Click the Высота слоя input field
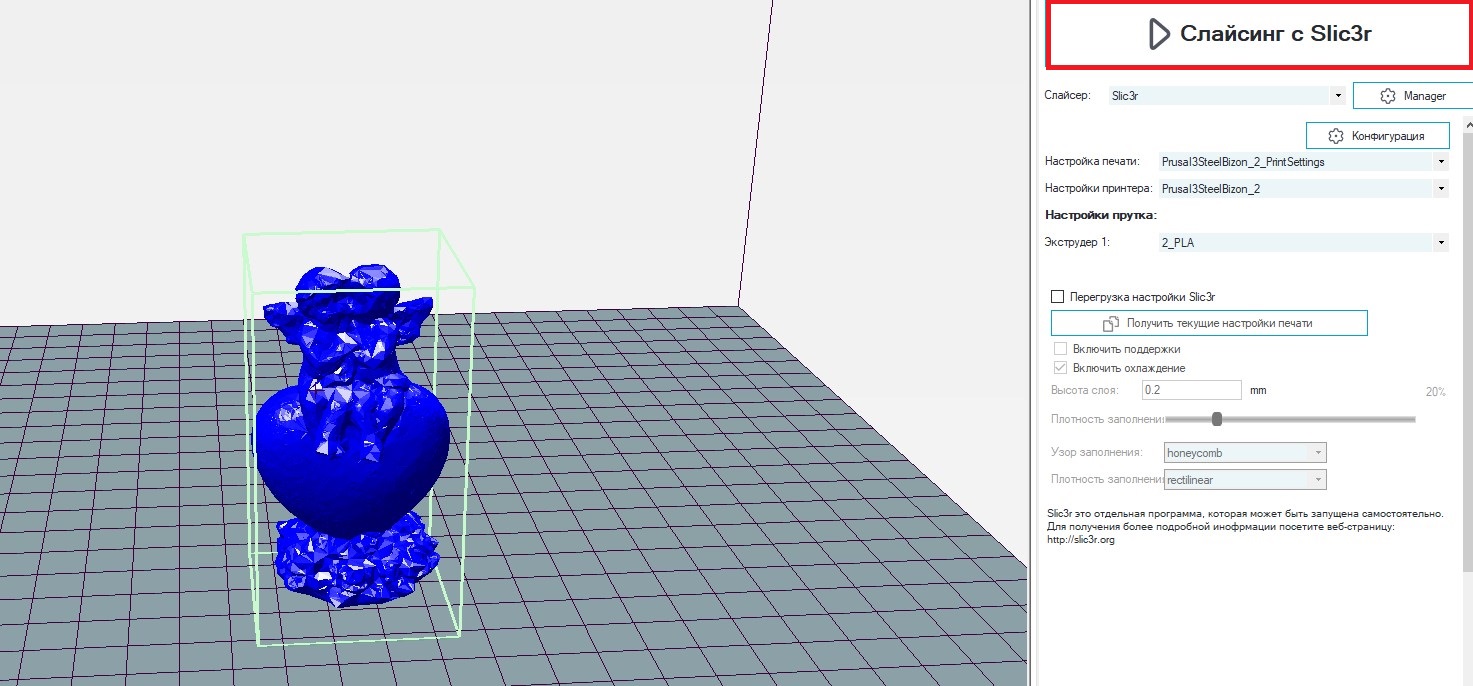Image resolution: width=1473 pixels, height=686 pixels. pyautogui.click(x=1190, y=390)
